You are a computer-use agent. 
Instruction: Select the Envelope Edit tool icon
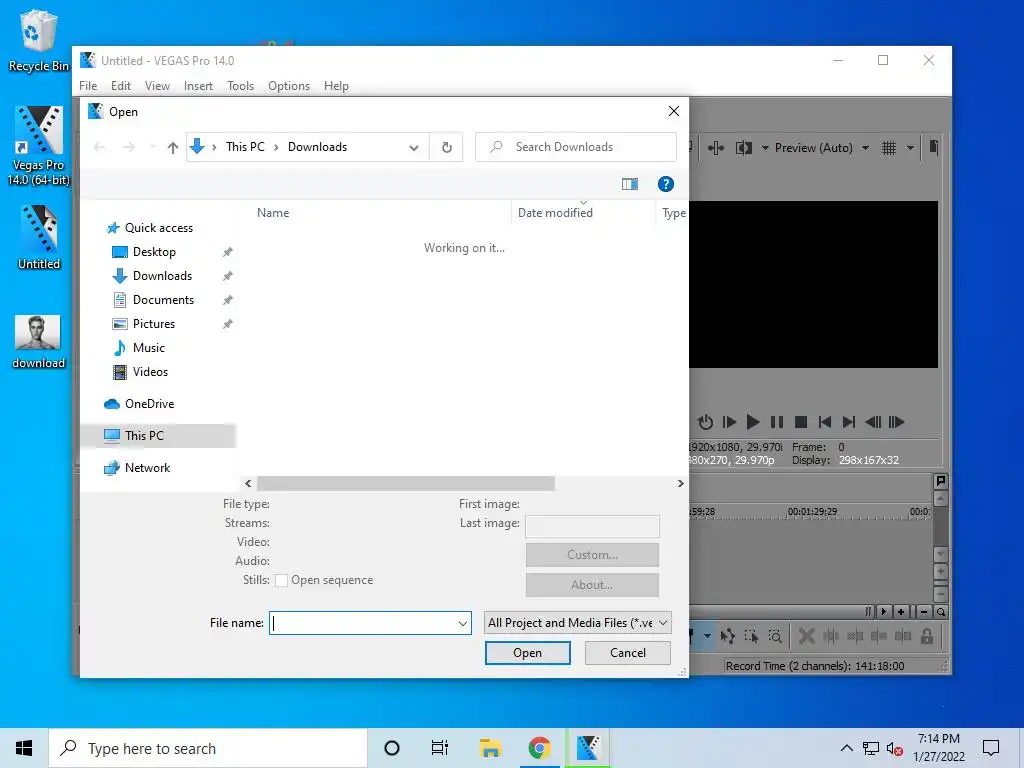(x=728, y=636)
